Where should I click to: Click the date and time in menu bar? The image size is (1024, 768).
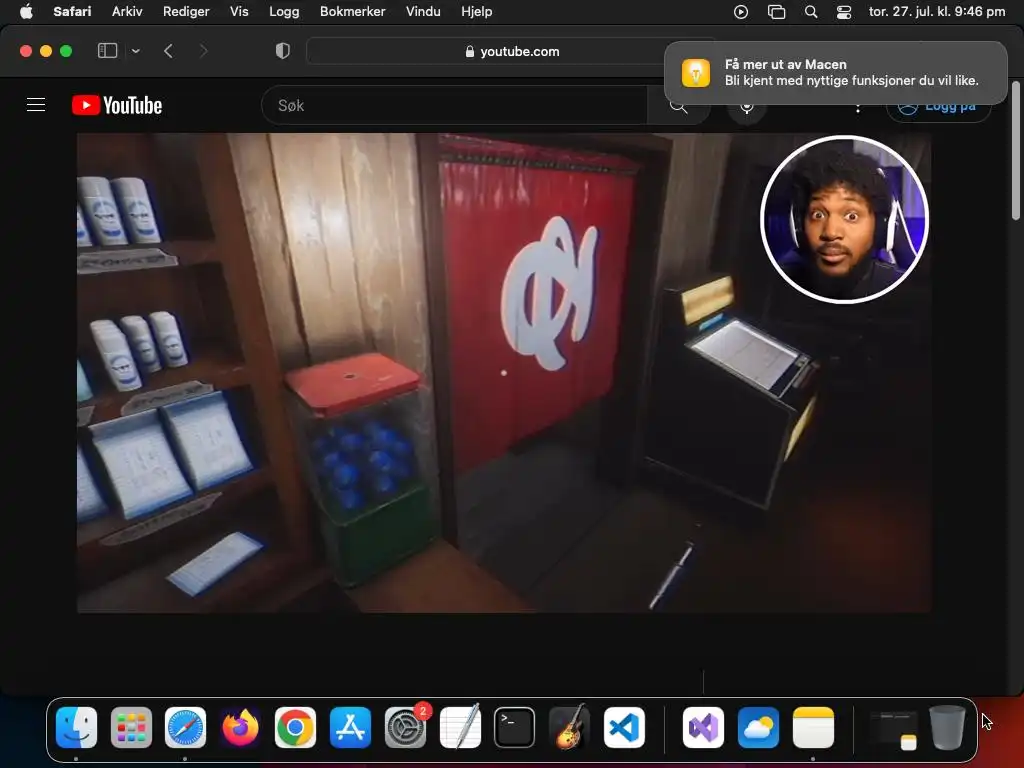click(x=936, y=12)
